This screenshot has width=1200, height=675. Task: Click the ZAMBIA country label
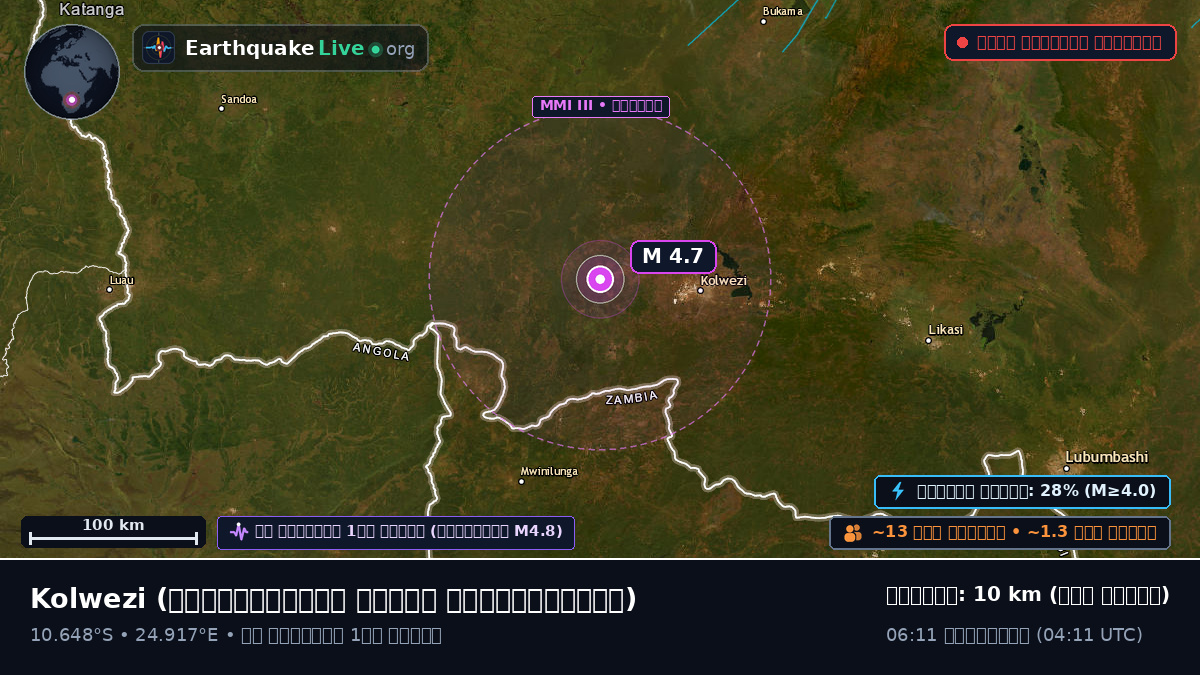632,398
